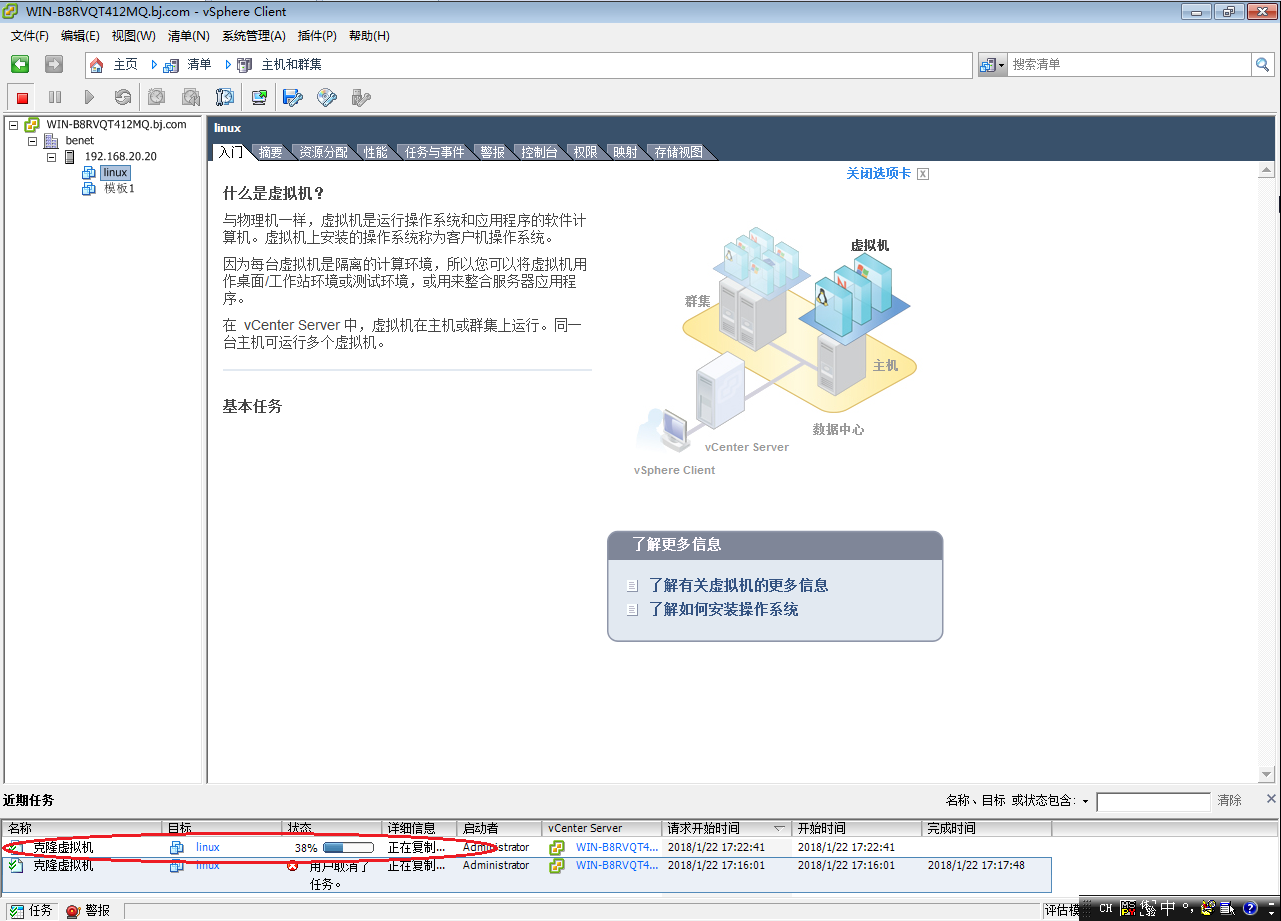Click the 38% clone progress bar
Screen dimensions: 1281x921
(x=348, y=848)
